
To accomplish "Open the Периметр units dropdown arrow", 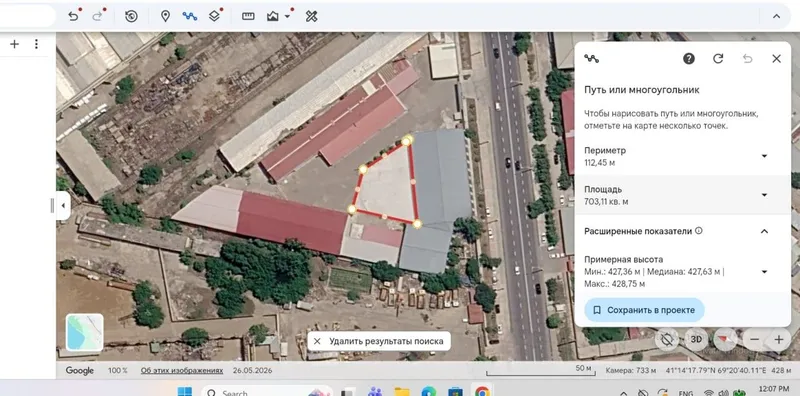I will 764,156.
